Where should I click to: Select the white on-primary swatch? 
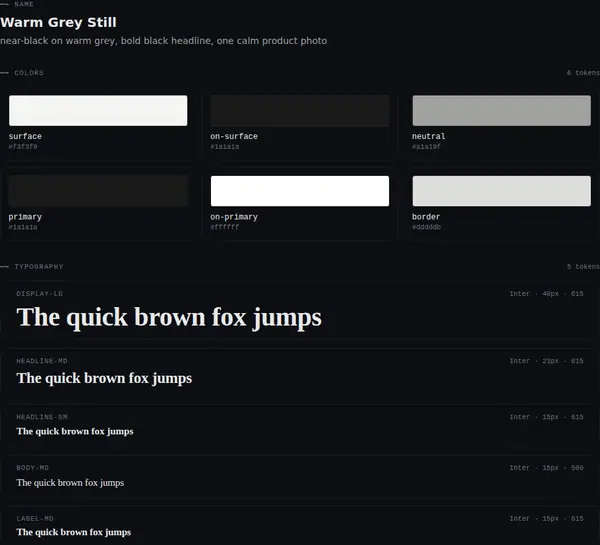300,191
